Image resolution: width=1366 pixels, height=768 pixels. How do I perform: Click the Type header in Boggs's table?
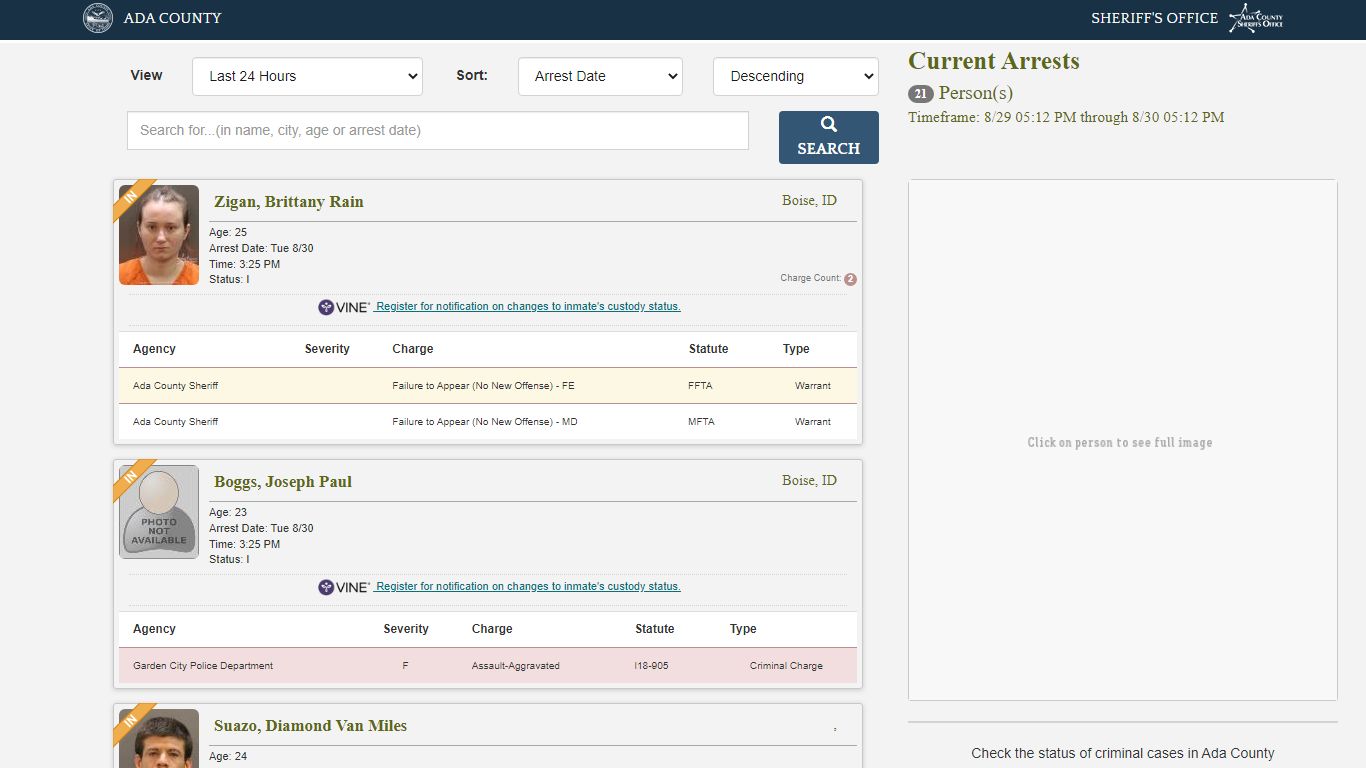click(x=743, y=629)
